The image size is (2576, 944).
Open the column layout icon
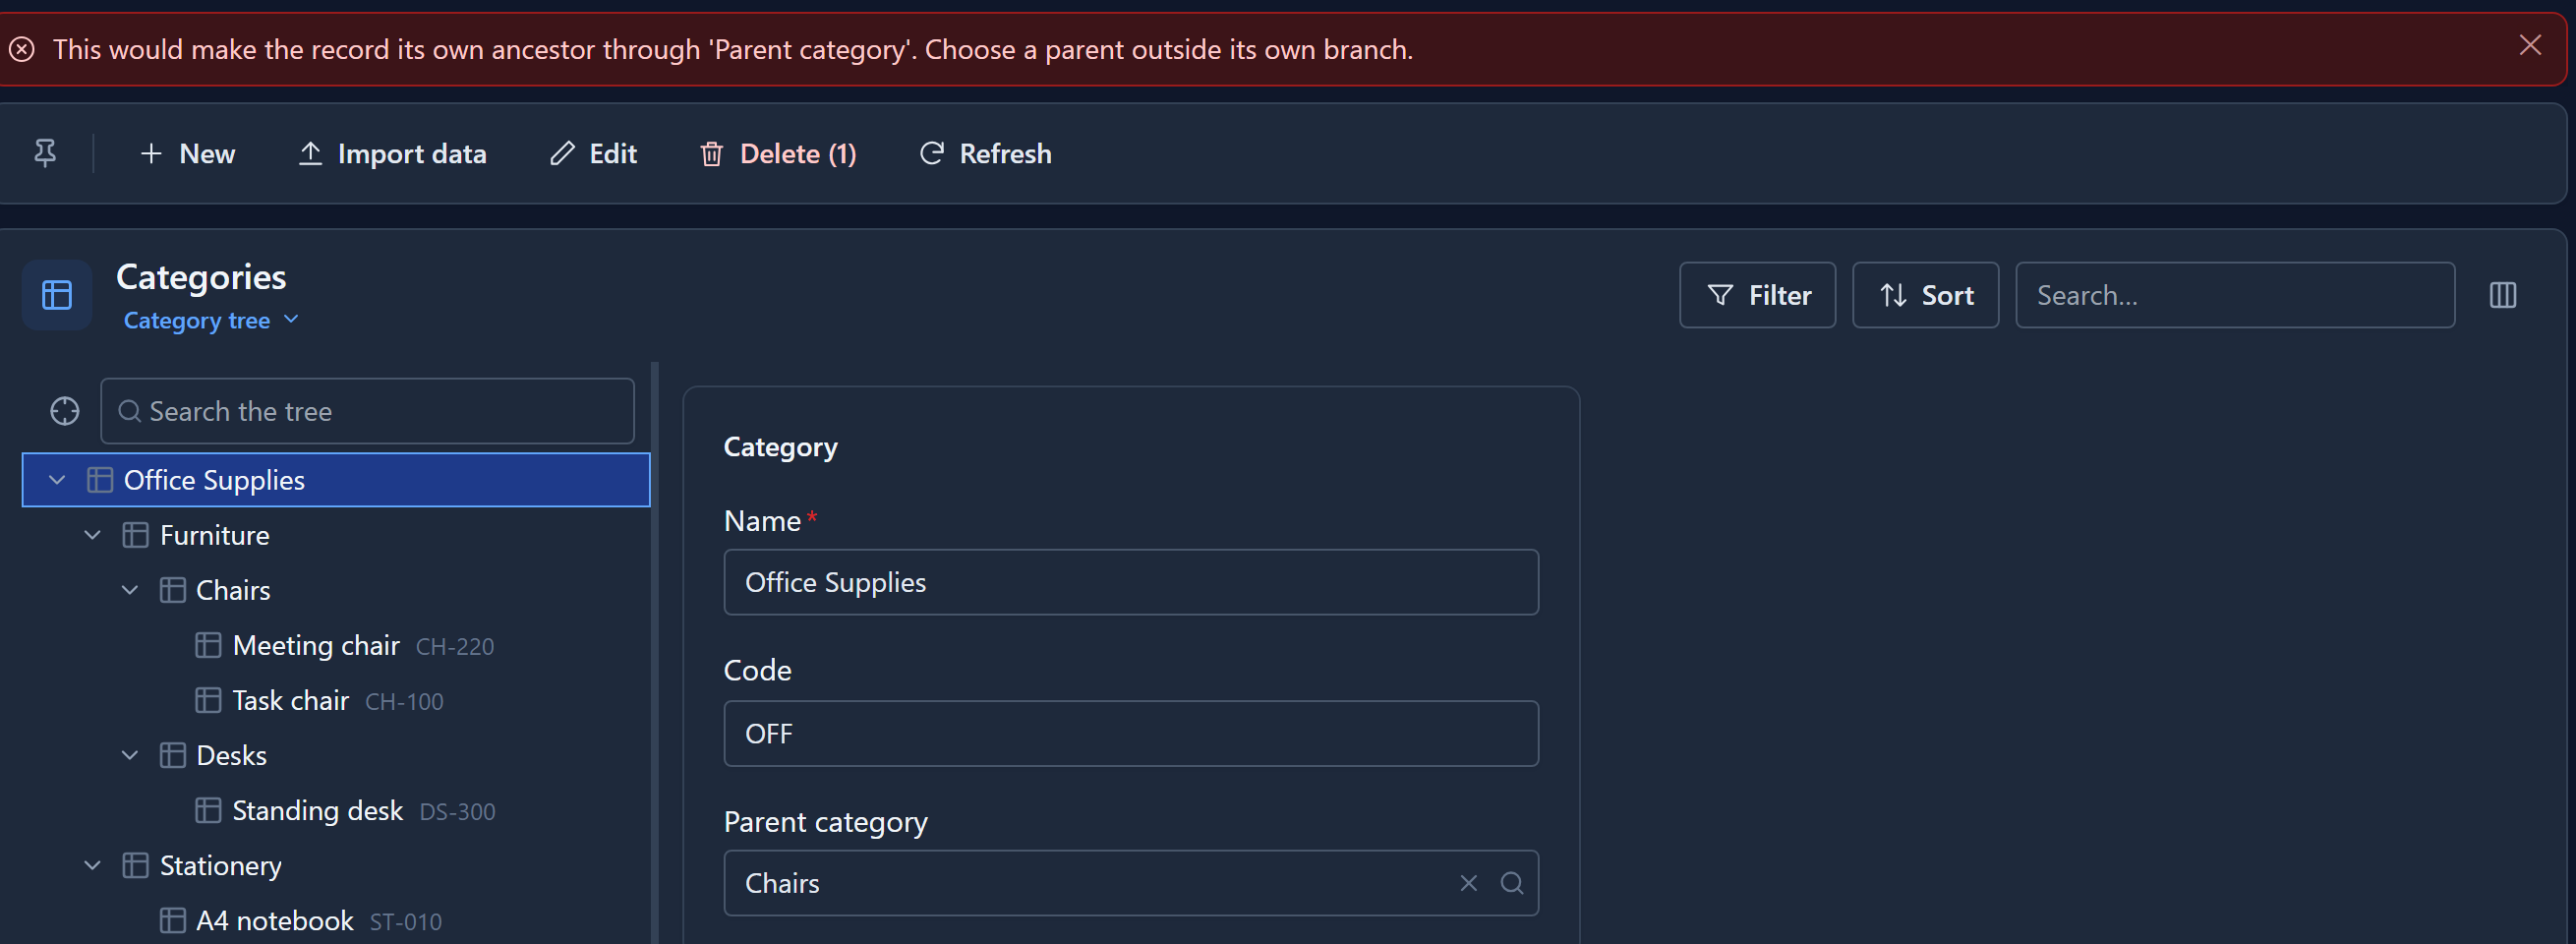point(2502,295)
